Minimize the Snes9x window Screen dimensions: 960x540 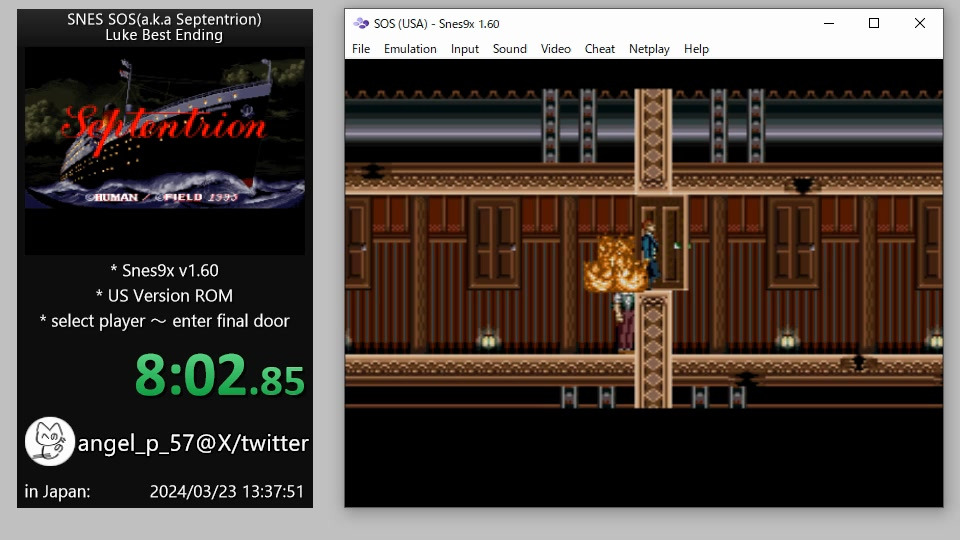coord(828,23)
